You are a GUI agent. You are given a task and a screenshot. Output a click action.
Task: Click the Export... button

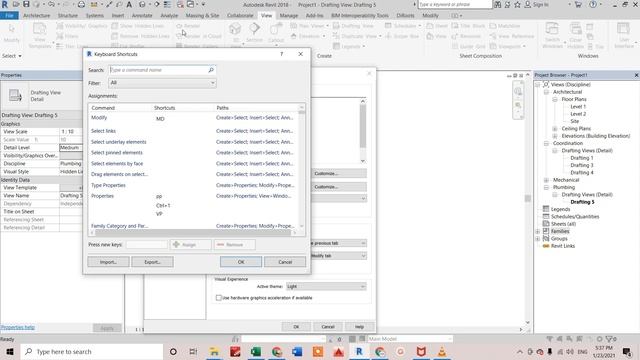[152, 262]
